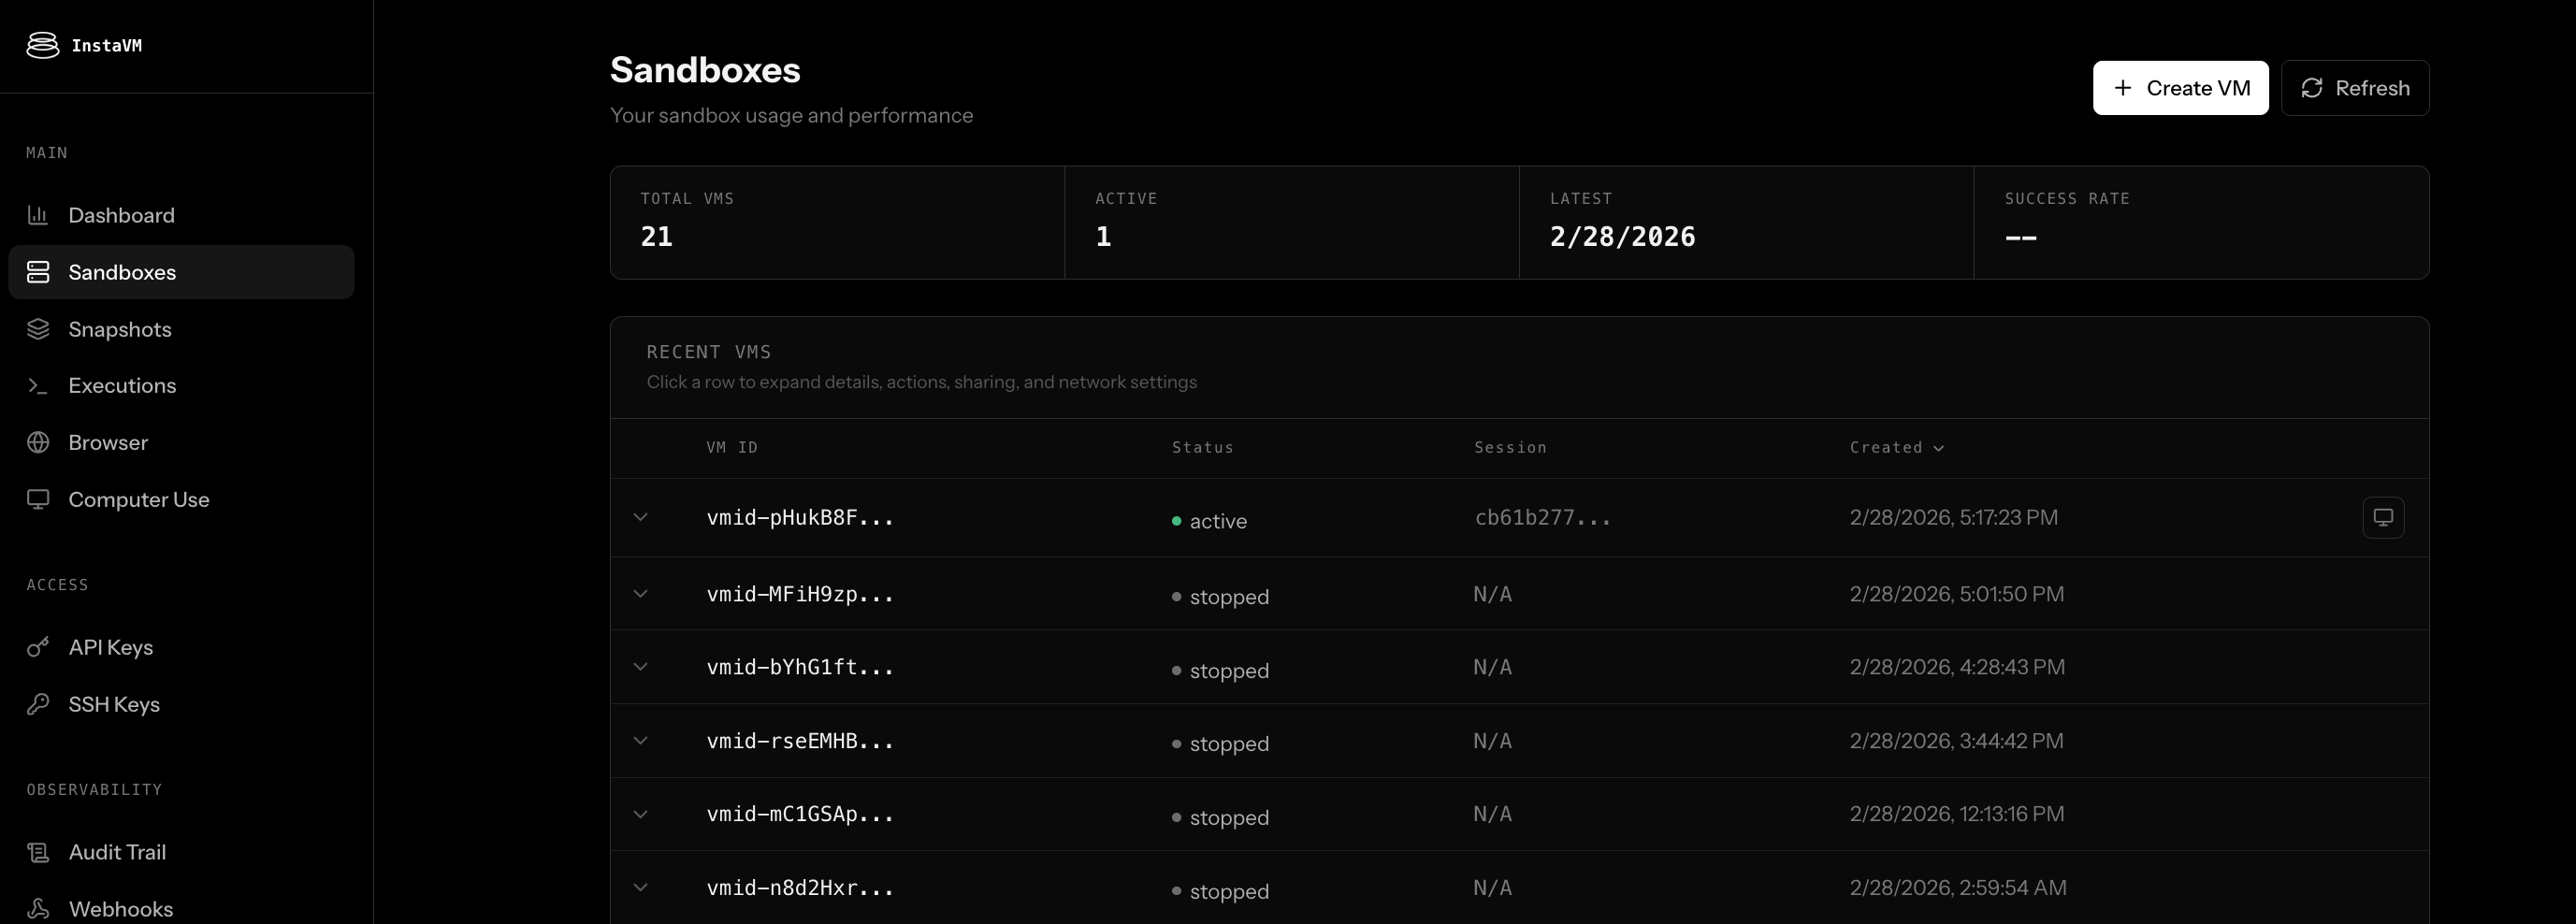
Task: Click the Dashboard bar chart icon
Action: point(38,215)
